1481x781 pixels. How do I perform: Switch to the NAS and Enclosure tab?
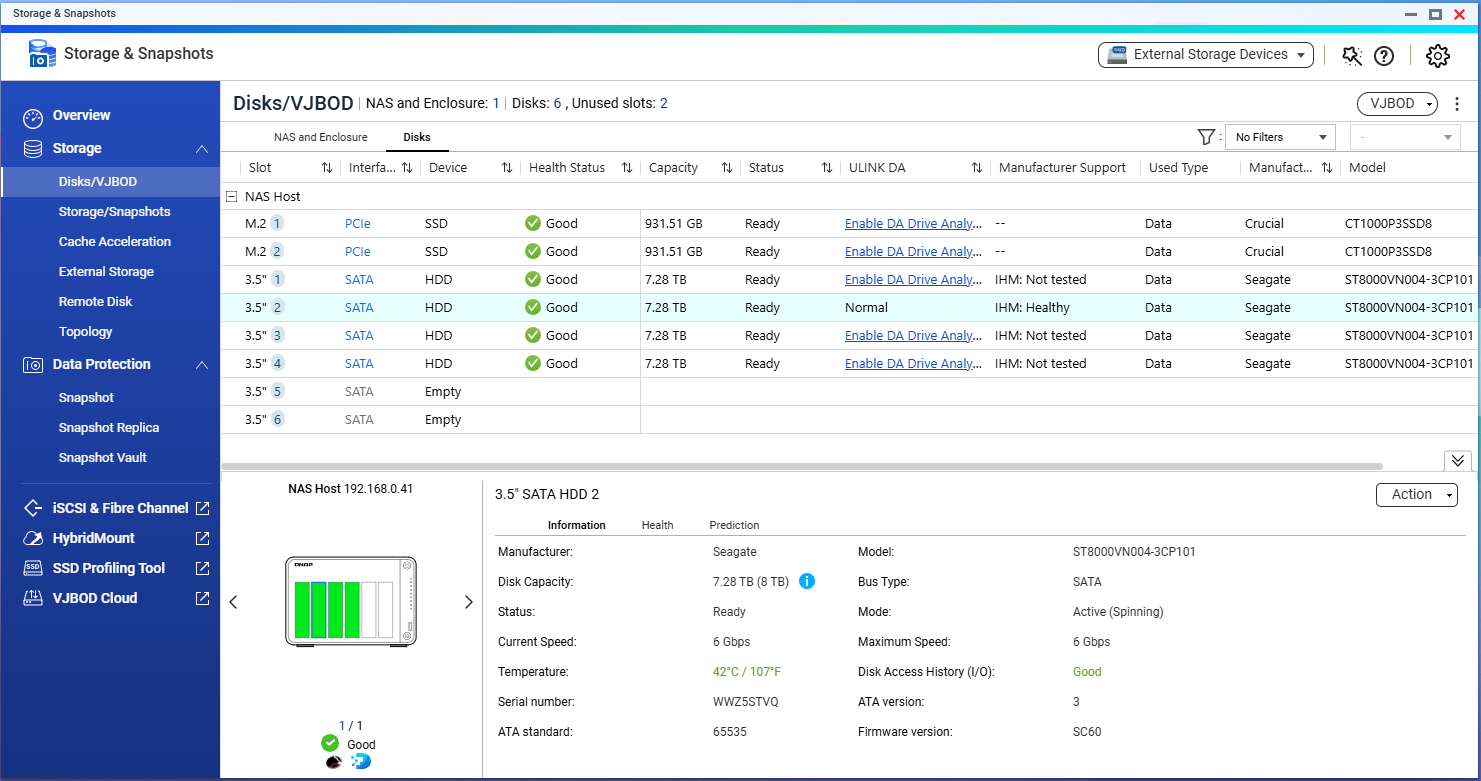[x=320, y=137]
